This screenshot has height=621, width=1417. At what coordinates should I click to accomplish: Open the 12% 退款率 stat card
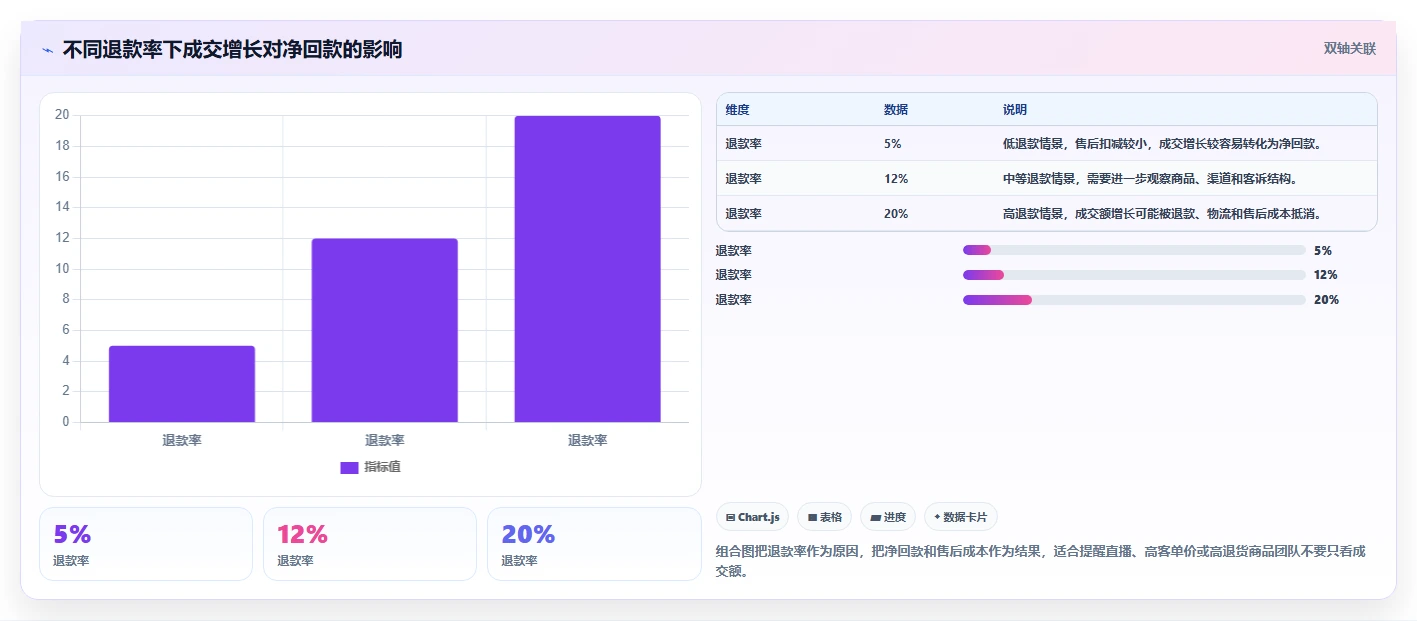click(370, 544)
